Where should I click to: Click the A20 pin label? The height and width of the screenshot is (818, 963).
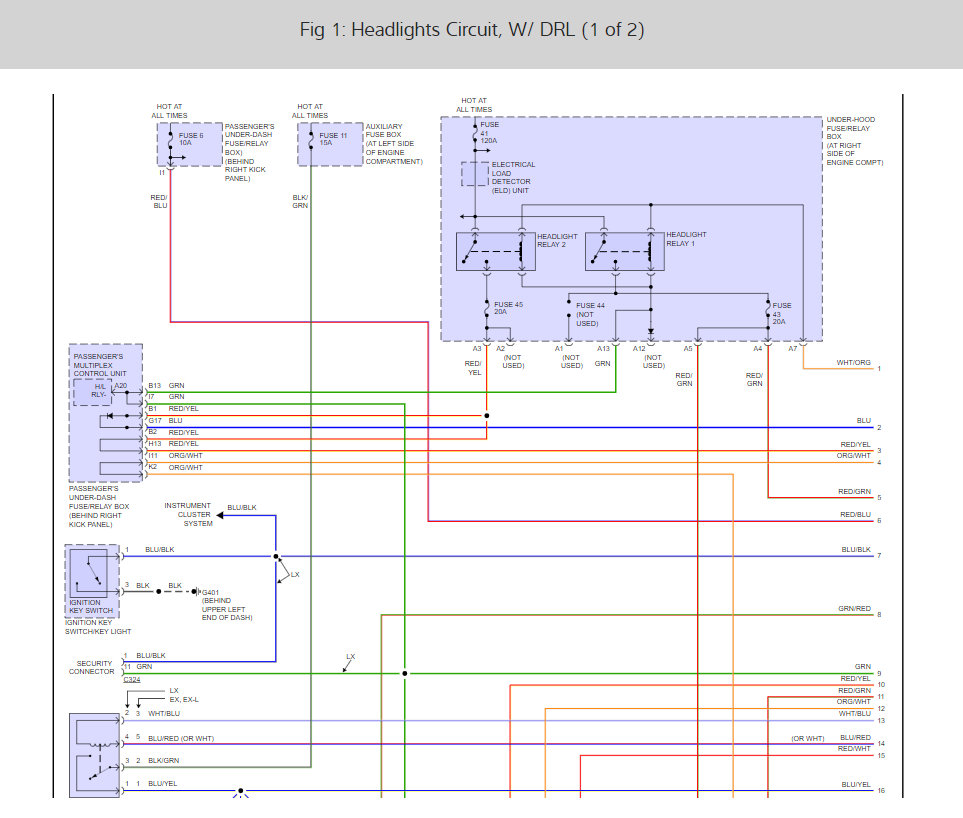coord(120,386)
